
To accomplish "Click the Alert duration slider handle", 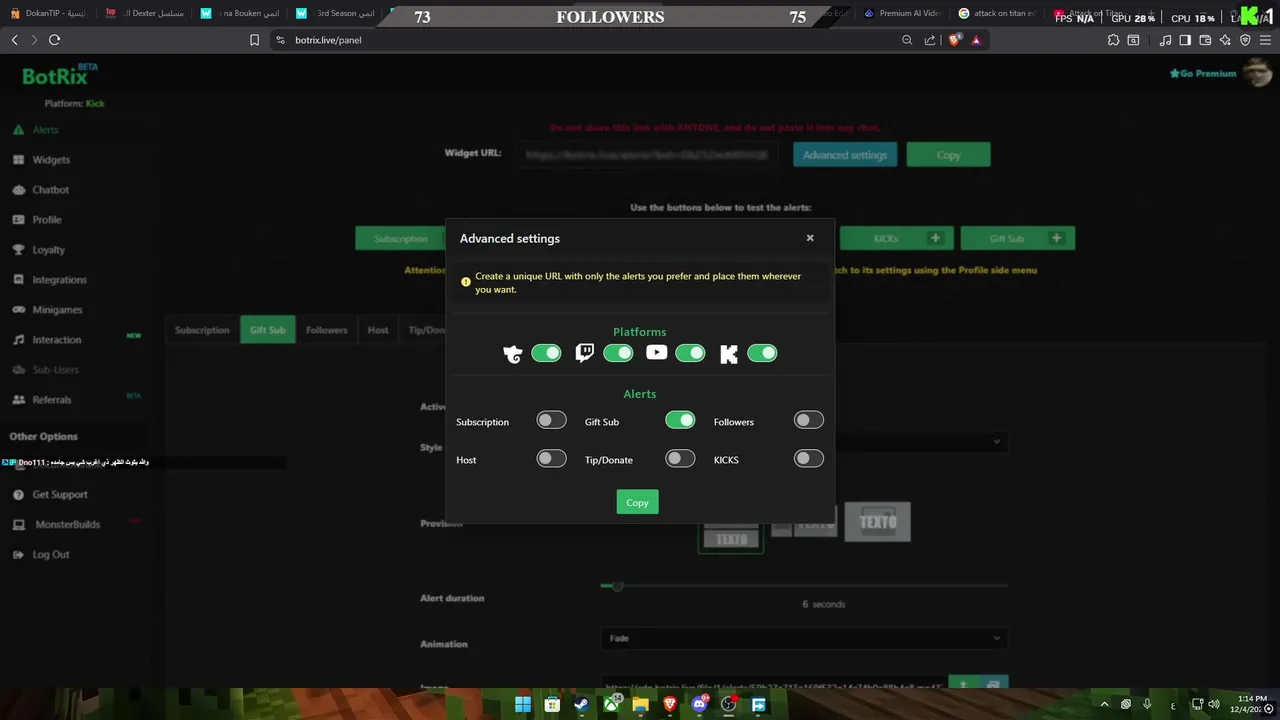I will click(617, 586).
